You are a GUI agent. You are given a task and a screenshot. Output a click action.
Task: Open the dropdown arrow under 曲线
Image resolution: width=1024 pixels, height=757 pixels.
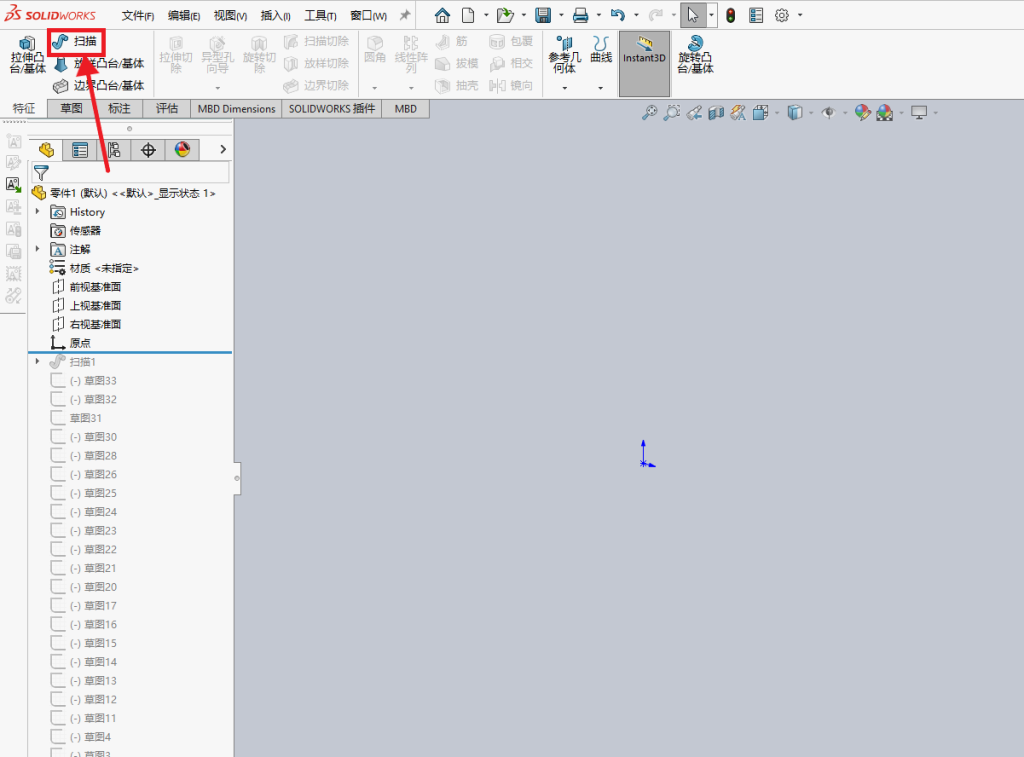[x=600, y=88]
